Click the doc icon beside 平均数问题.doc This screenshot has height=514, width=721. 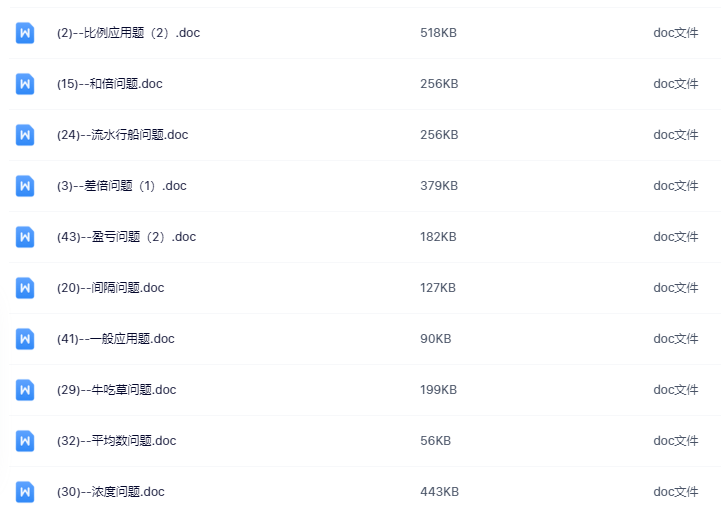tap(25, 441)
